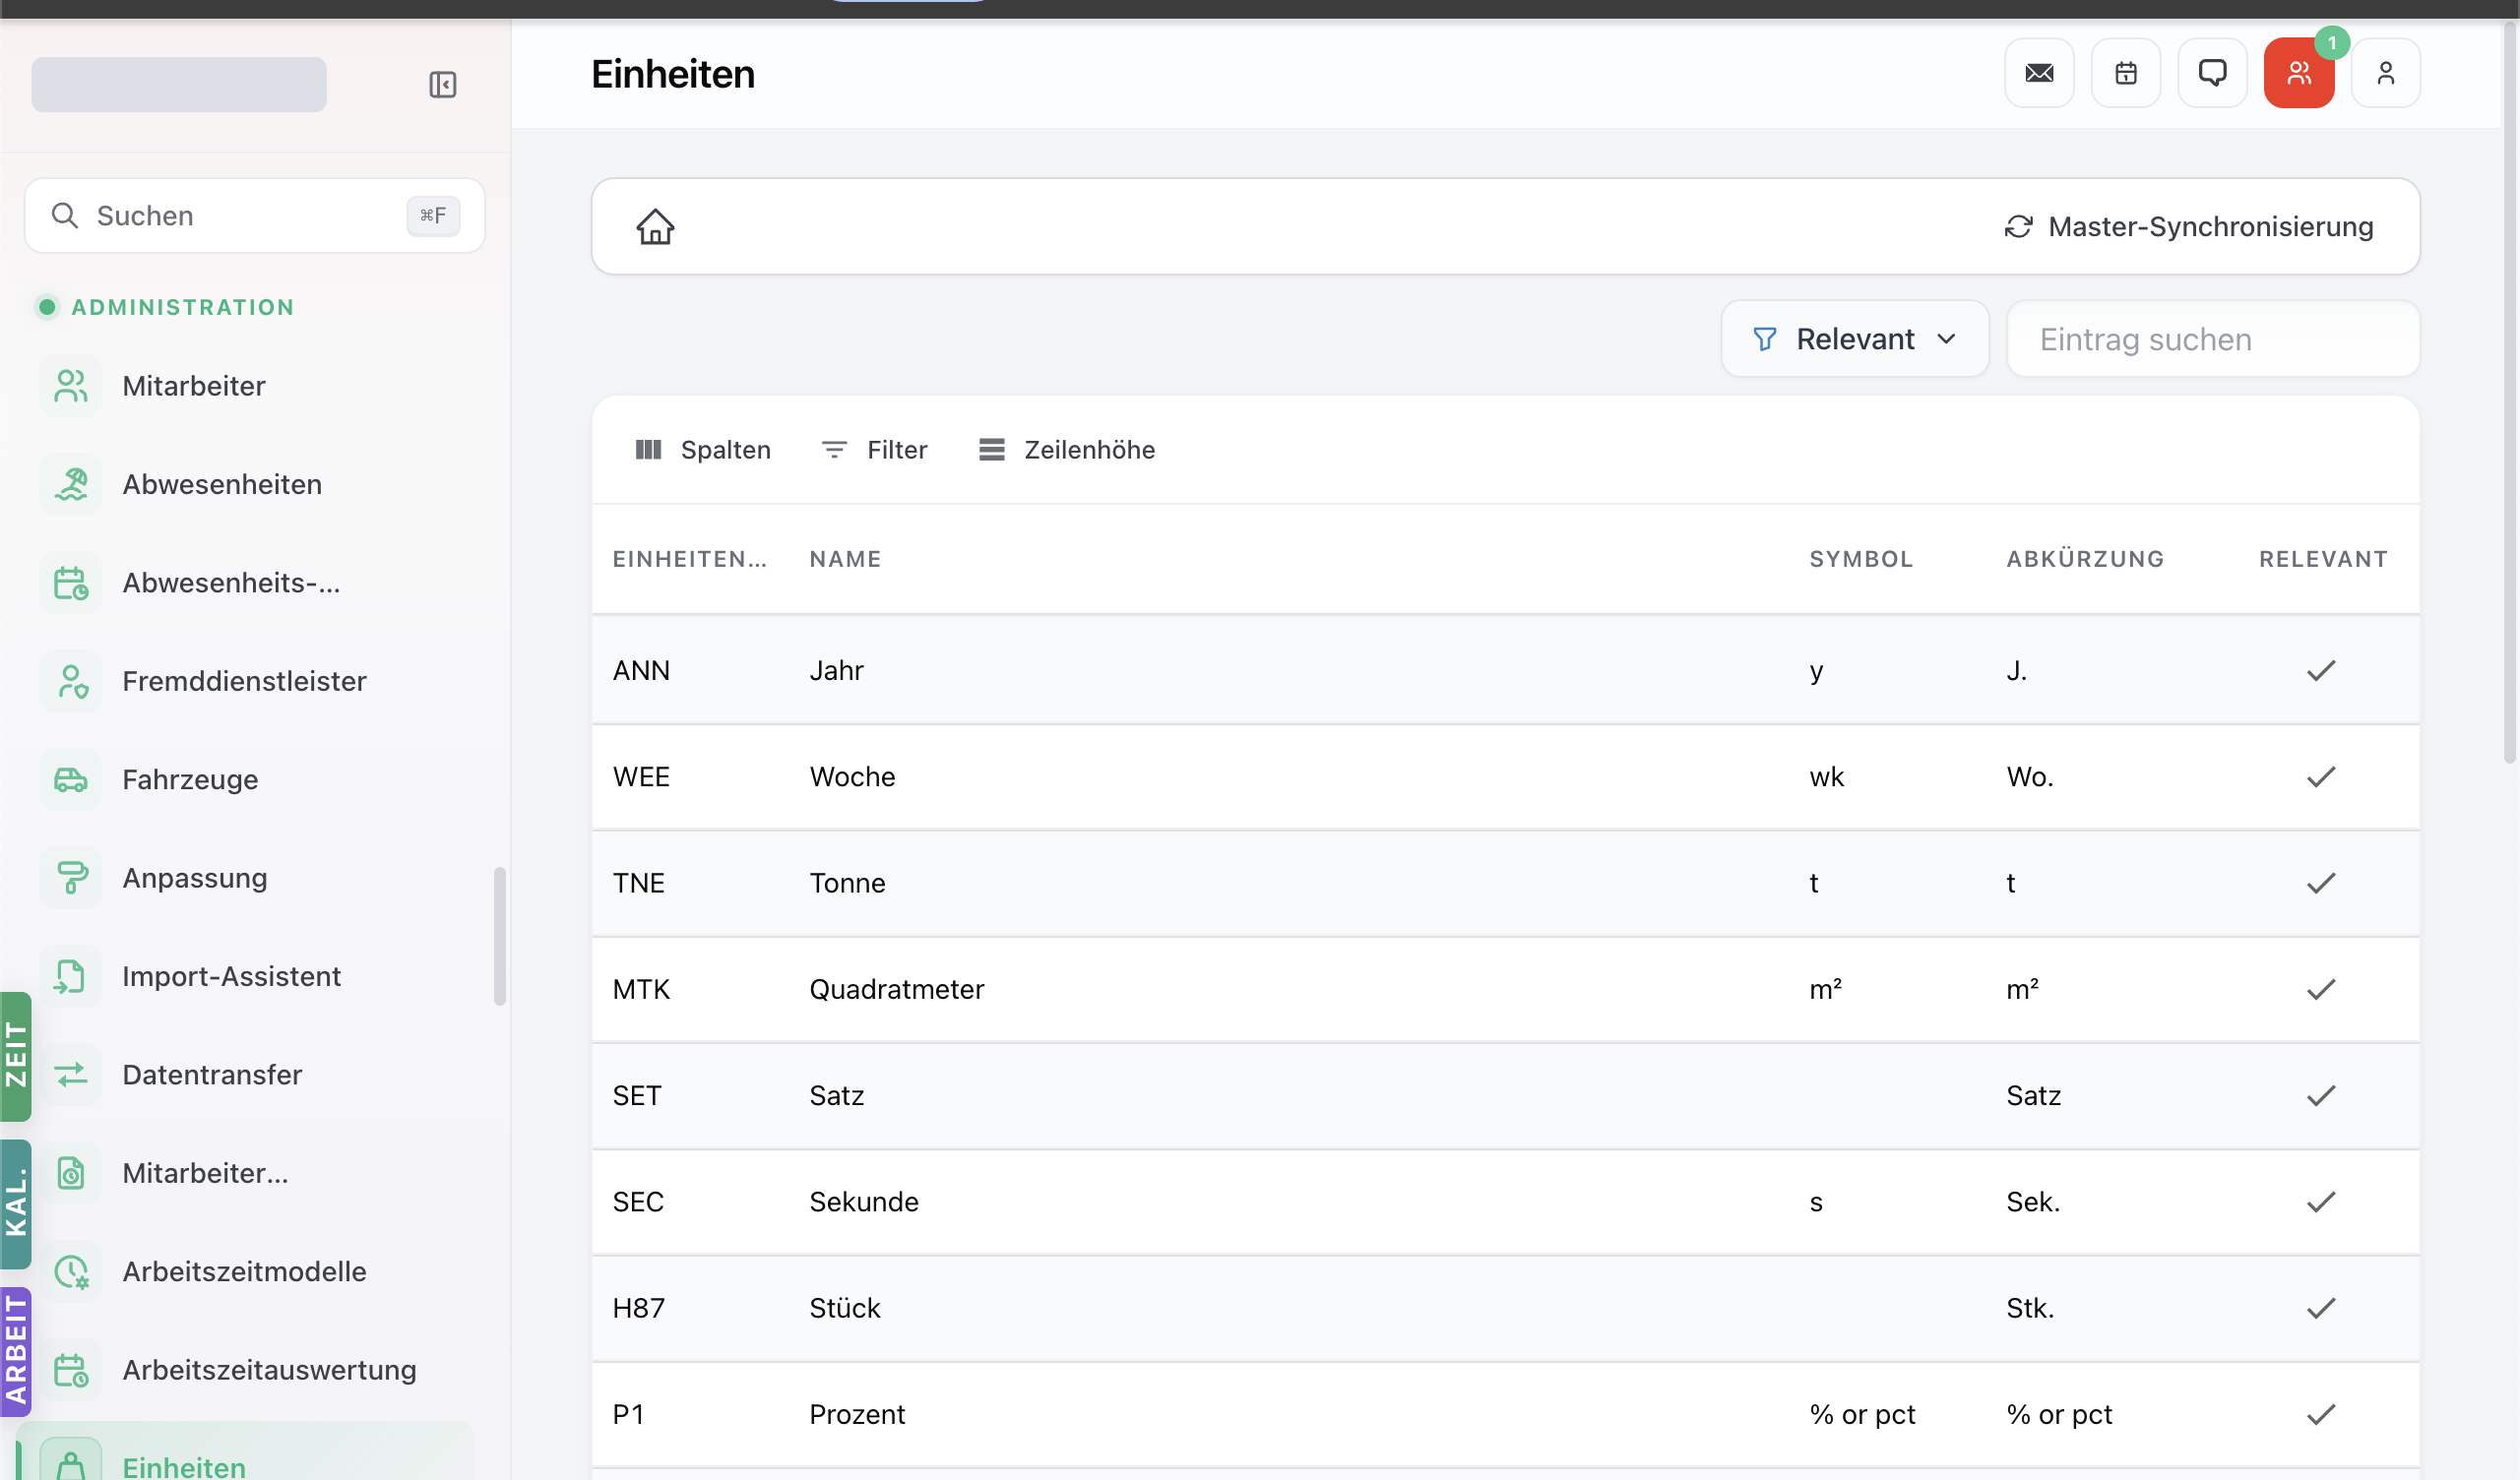This screenshot has width=2520, height=1480.
Task: Expand the Relevant filter dropdown
Action: pos(1855,339)
